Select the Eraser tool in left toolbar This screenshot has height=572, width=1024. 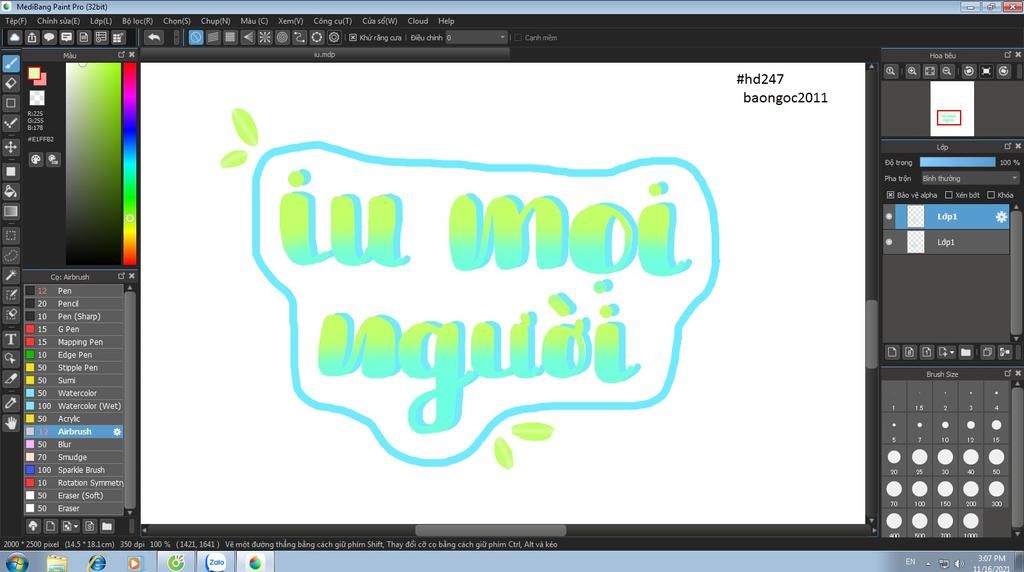tap(11, 83)
